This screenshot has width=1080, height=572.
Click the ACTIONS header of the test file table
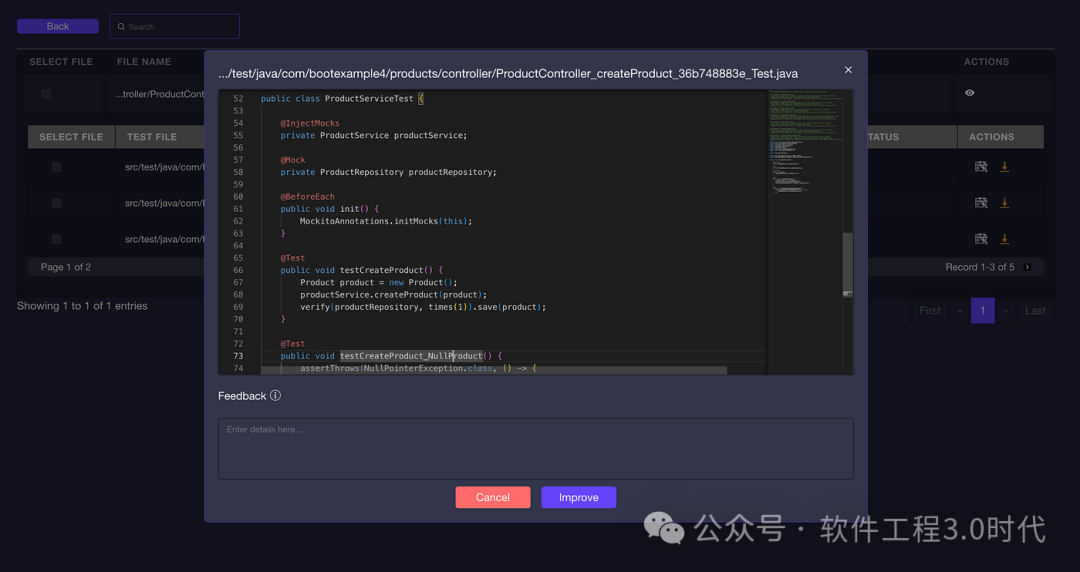pos(991,136)
